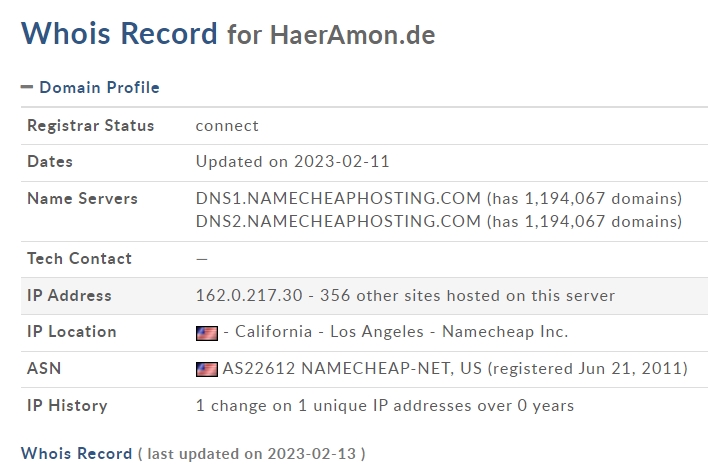Select the DNS2.NAMECHEAPHOSTING.COM name server
Viewport: 708px width, 470px height.
pyautogui.click(x=338, y=221)
